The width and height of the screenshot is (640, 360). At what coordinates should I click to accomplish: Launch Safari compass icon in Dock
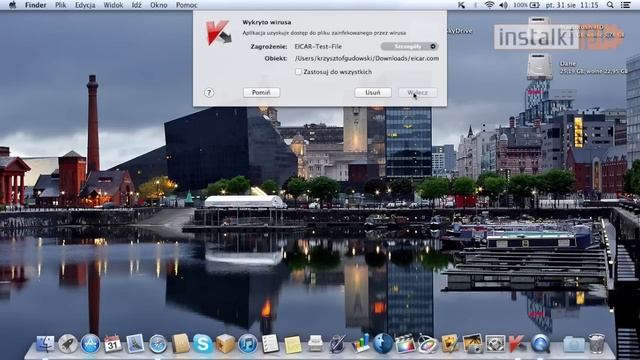click(158, 344)
